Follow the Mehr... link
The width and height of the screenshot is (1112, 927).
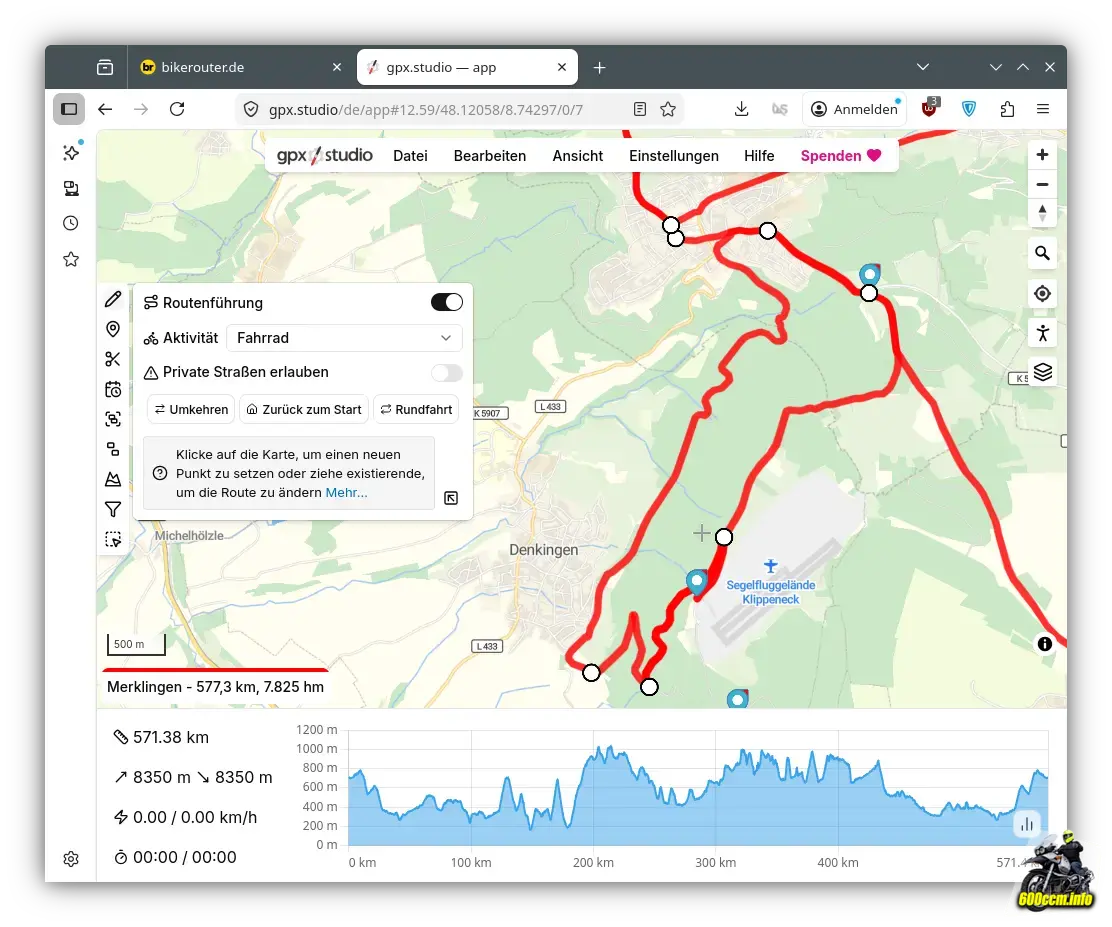(346, 492)
